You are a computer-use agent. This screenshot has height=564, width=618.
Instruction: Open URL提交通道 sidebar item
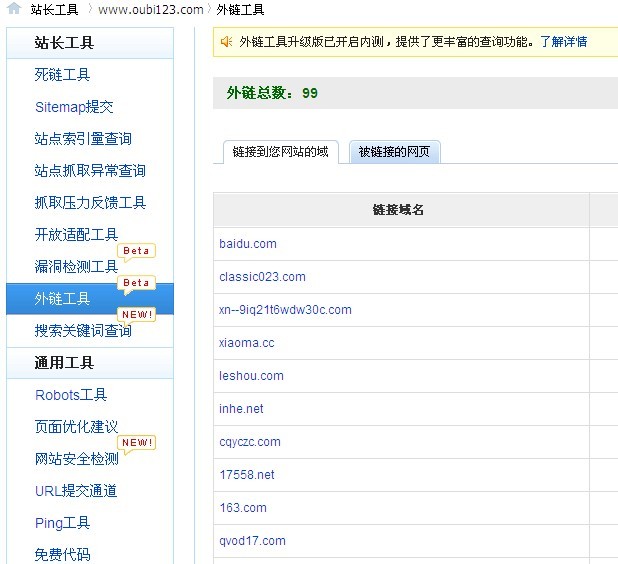(76, 491)
